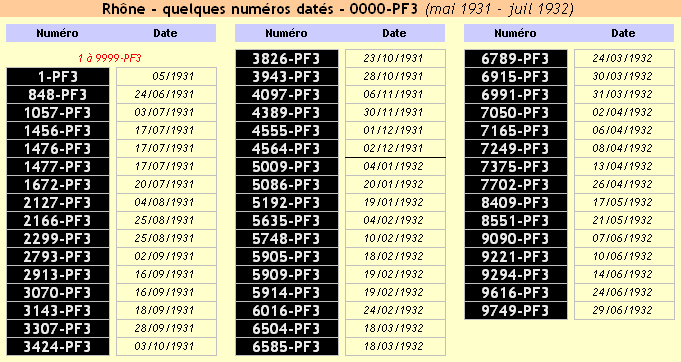The image size is (681, 362).
Task: Select plate 7375-PF3
Action: (x=516, y=167)
